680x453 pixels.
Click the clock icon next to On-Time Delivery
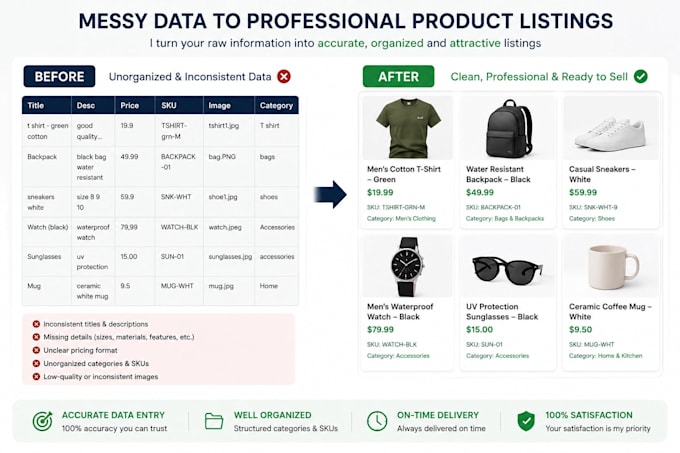pos(377,421)
